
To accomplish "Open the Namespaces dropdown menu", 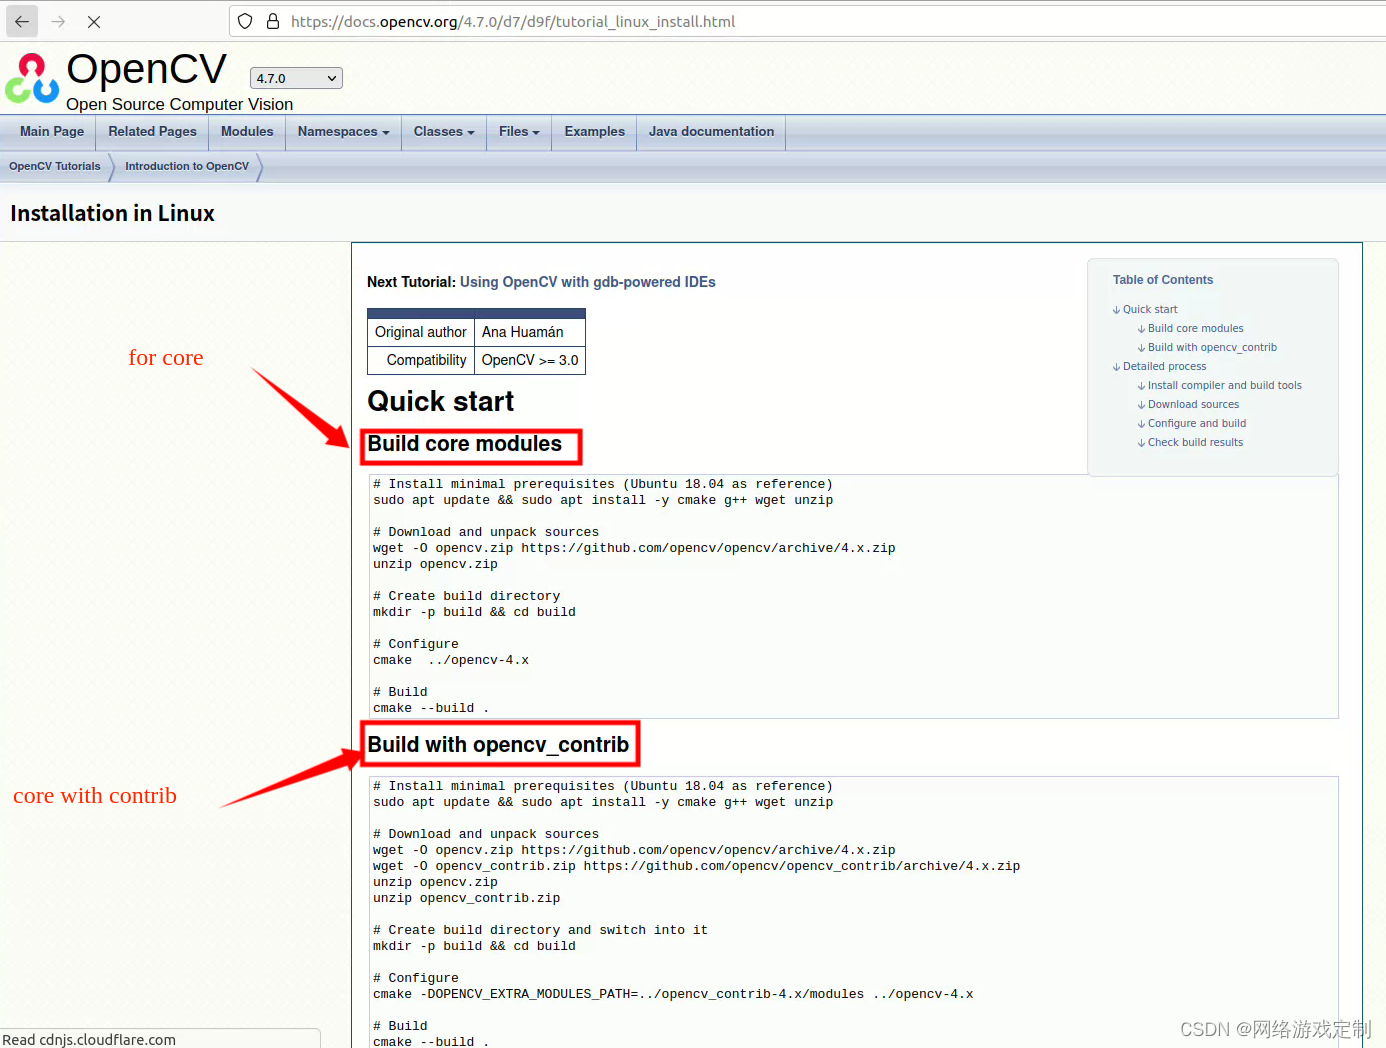I will click(342, 131).
